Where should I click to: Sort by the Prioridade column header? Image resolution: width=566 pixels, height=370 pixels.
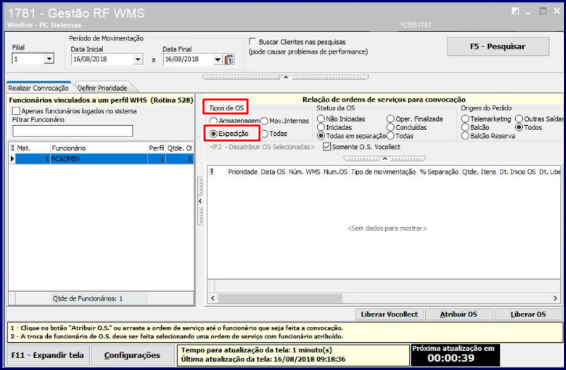point(243,172)
